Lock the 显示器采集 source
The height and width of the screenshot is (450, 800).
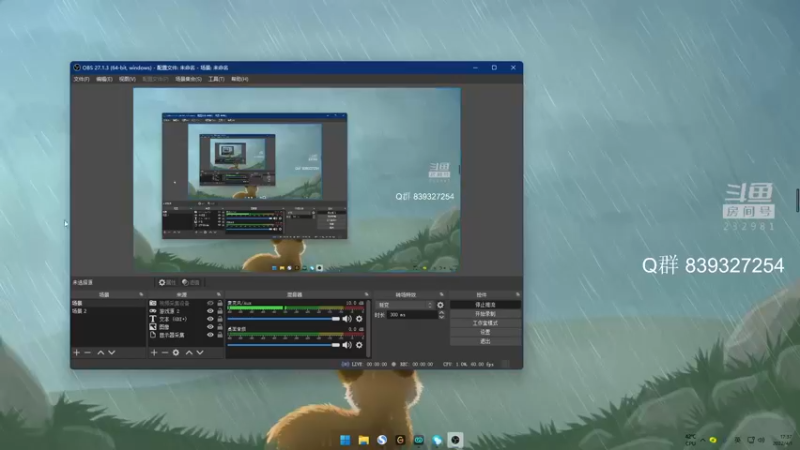[220, 335]
